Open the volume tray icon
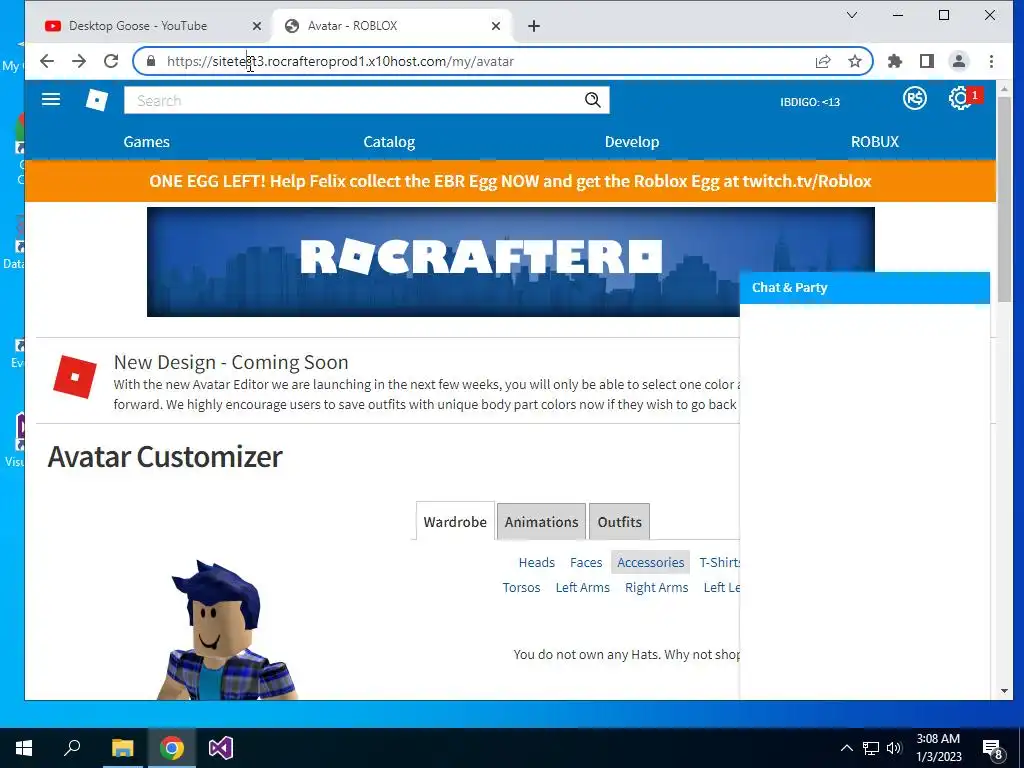 point(894,748)
